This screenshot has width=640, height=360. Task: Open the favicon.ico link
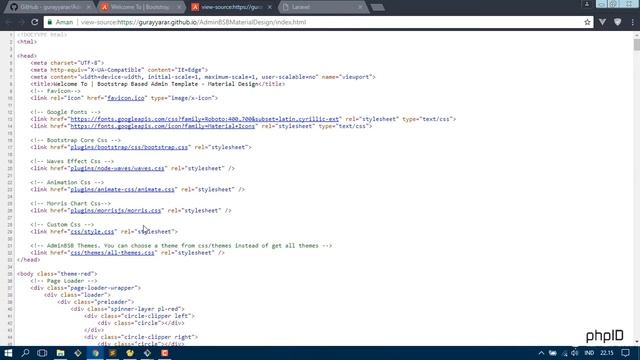pyautogui.click(x=126, y=98)
